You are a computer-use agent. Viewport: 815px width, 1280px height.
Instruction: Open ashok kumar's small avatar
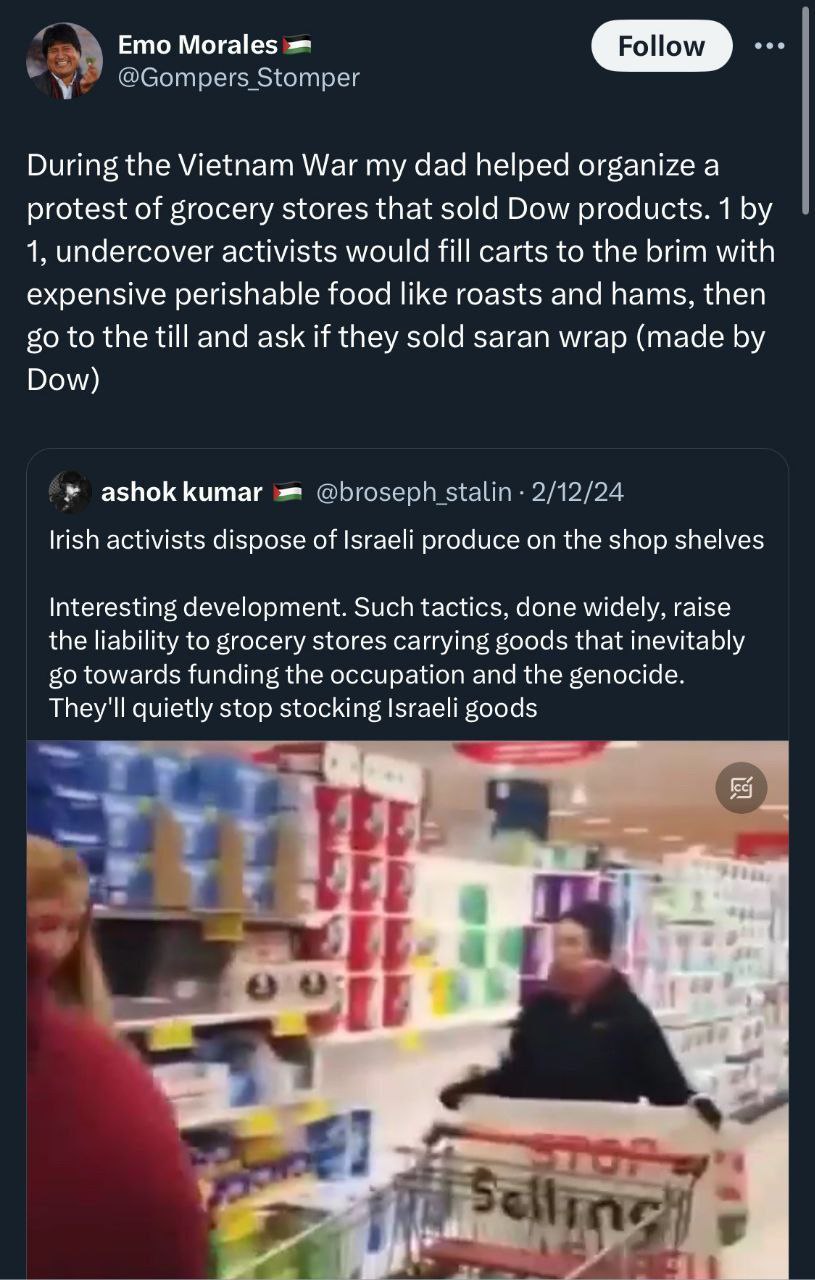pyautogui.click(x=71, y=492)
